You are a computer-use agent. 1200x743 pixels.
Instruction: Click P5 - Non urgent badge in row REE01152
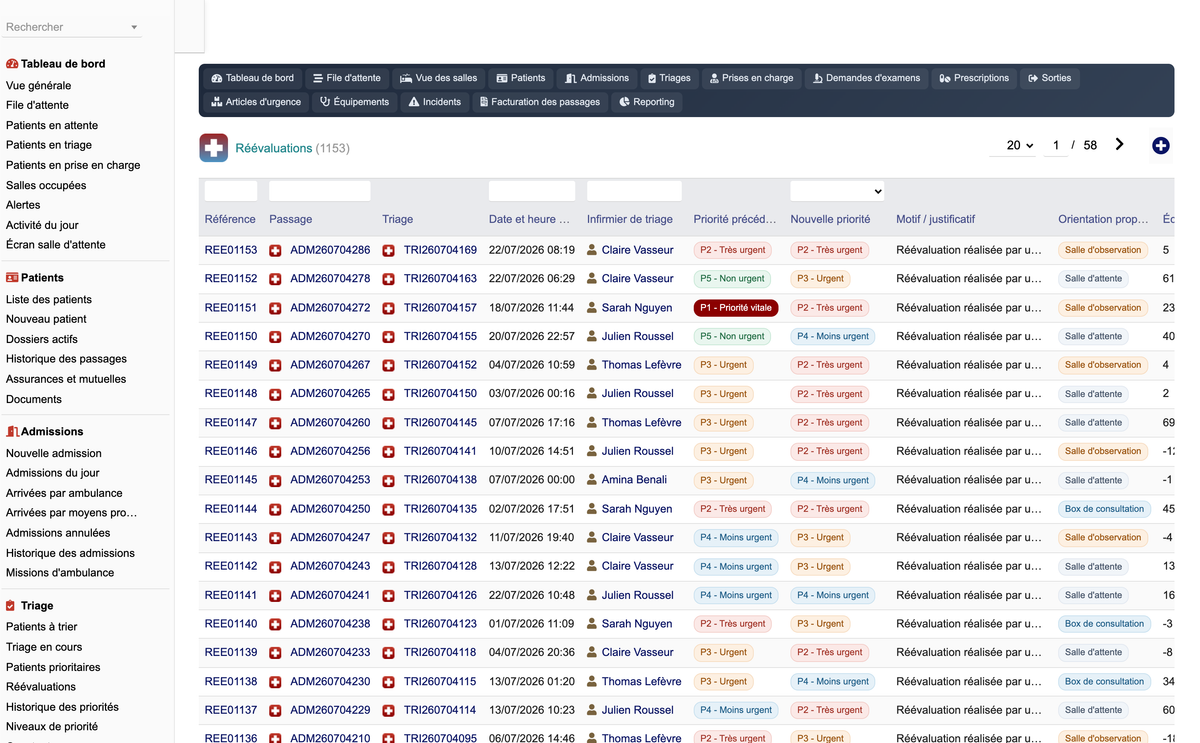point(732,279)
